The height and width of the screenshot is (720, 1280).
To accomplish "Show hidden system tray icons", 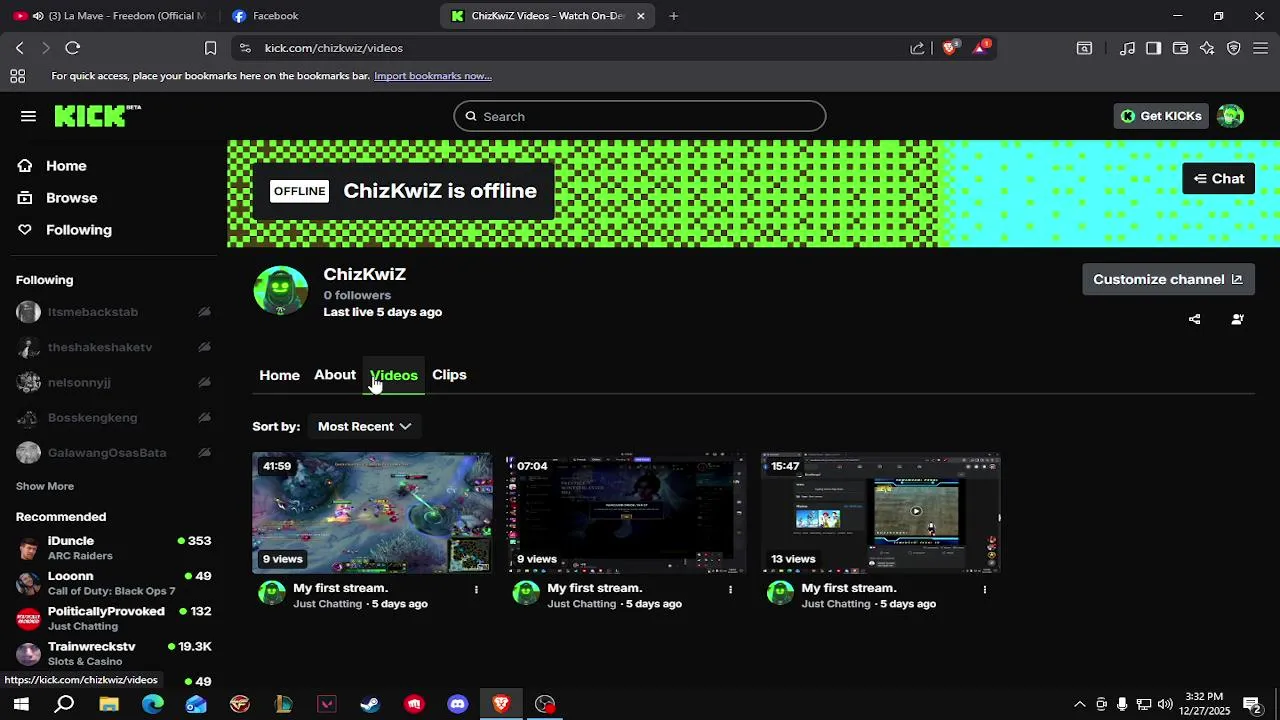I will point(1079,704).
